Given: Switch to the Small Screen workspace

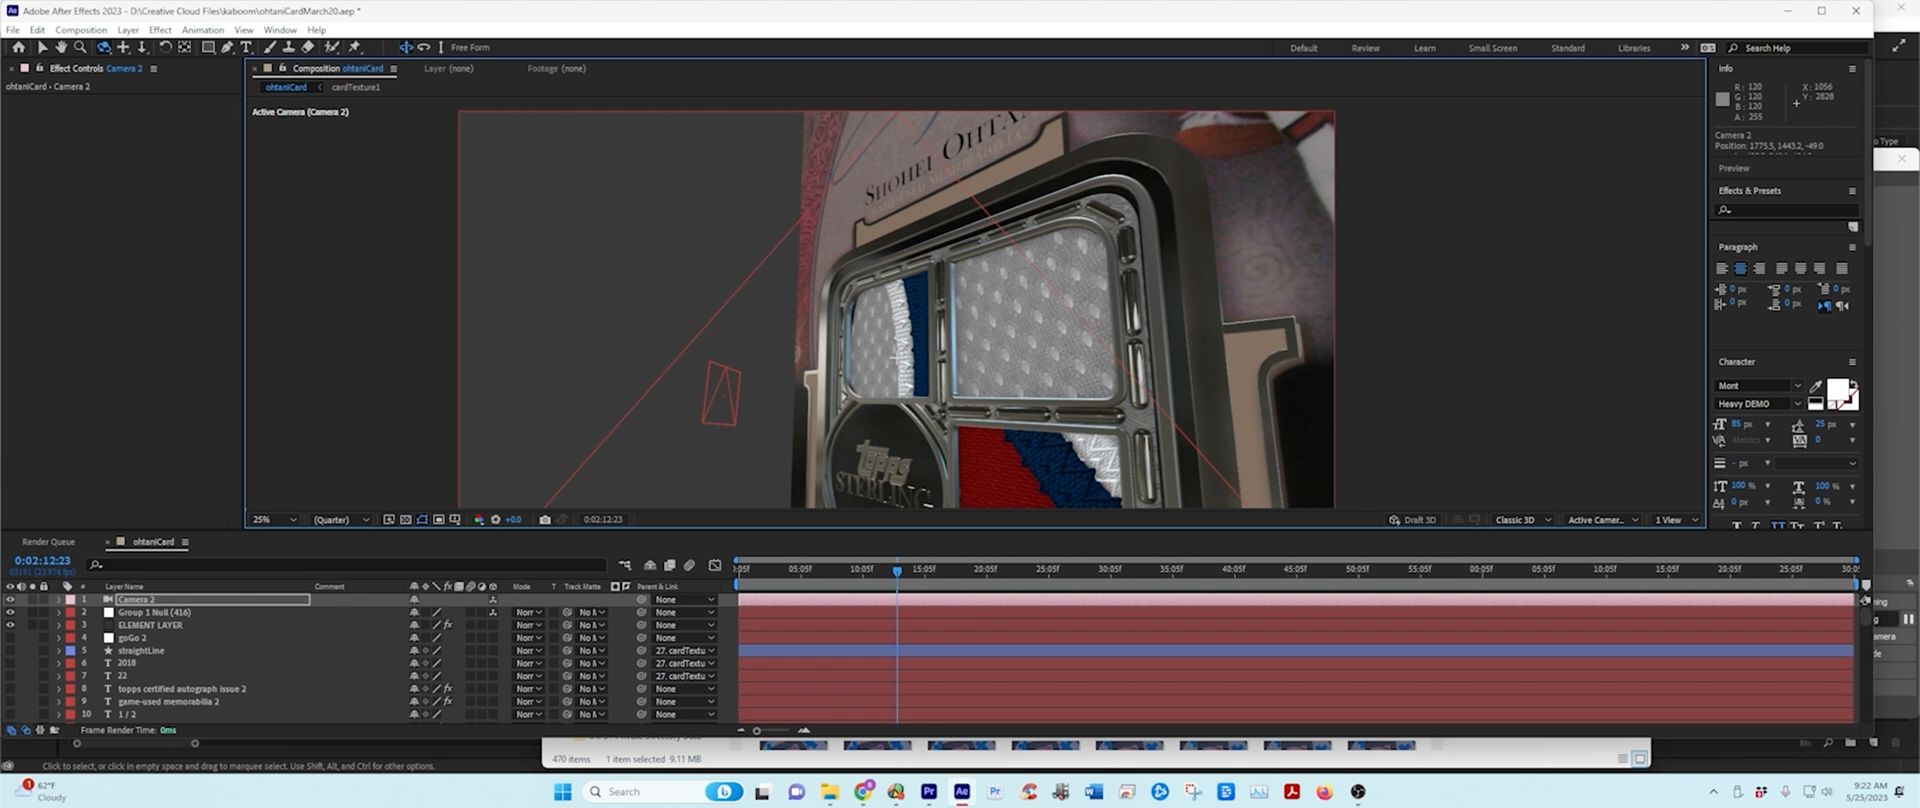Looking at the screenshot, I should pyautogui.click(x=1492, y=48).
